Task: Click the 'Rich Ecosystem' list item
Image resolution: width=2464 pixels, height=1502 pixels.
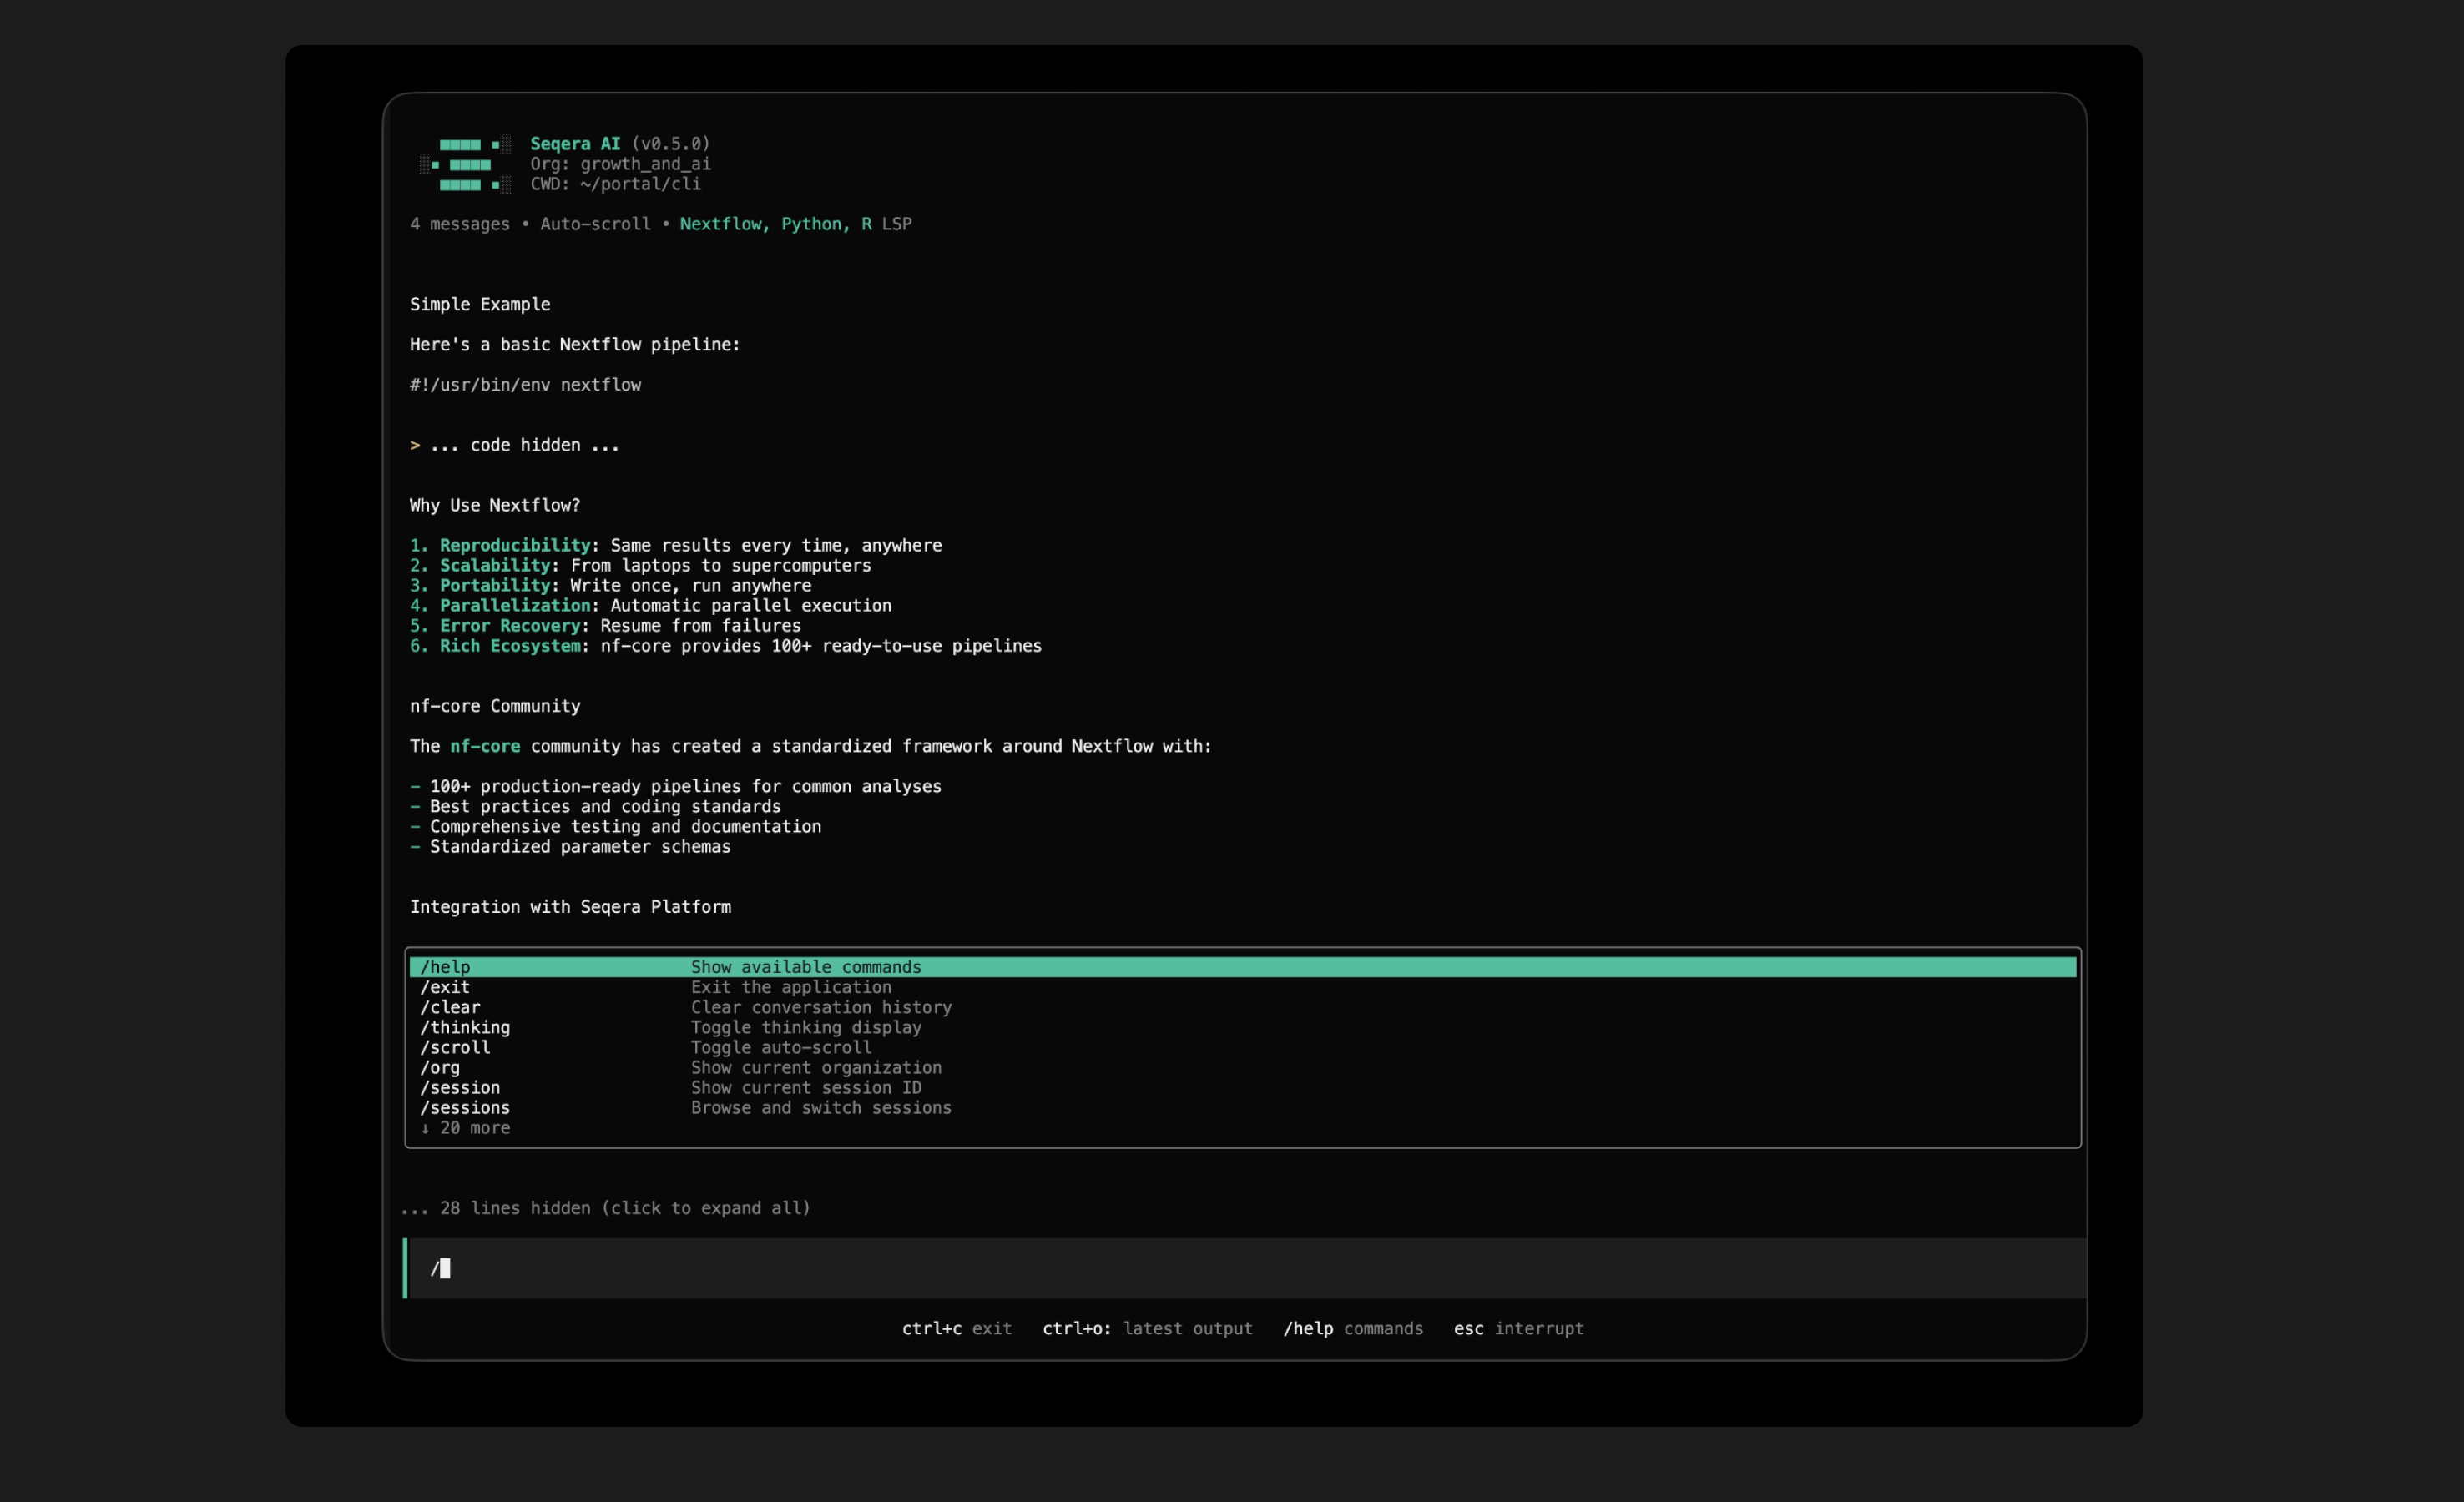Action: pyautogui.click(x=725, y=645)
